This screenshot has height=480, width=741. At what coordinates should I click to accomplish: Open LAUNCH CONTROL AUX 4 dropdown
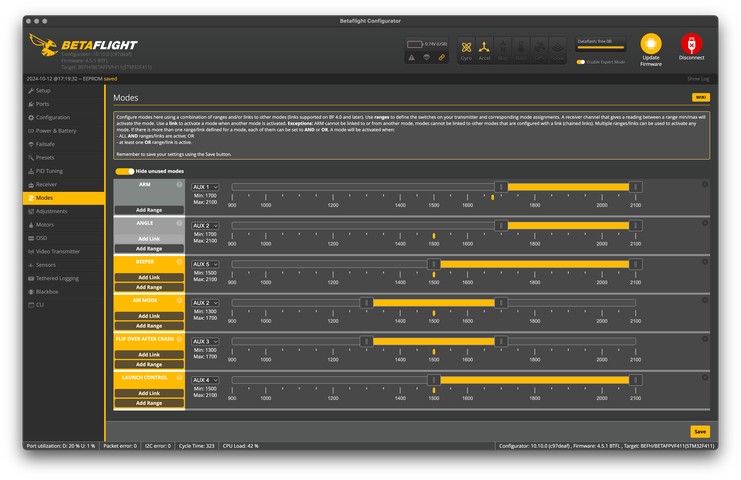[x=205, y=380]
